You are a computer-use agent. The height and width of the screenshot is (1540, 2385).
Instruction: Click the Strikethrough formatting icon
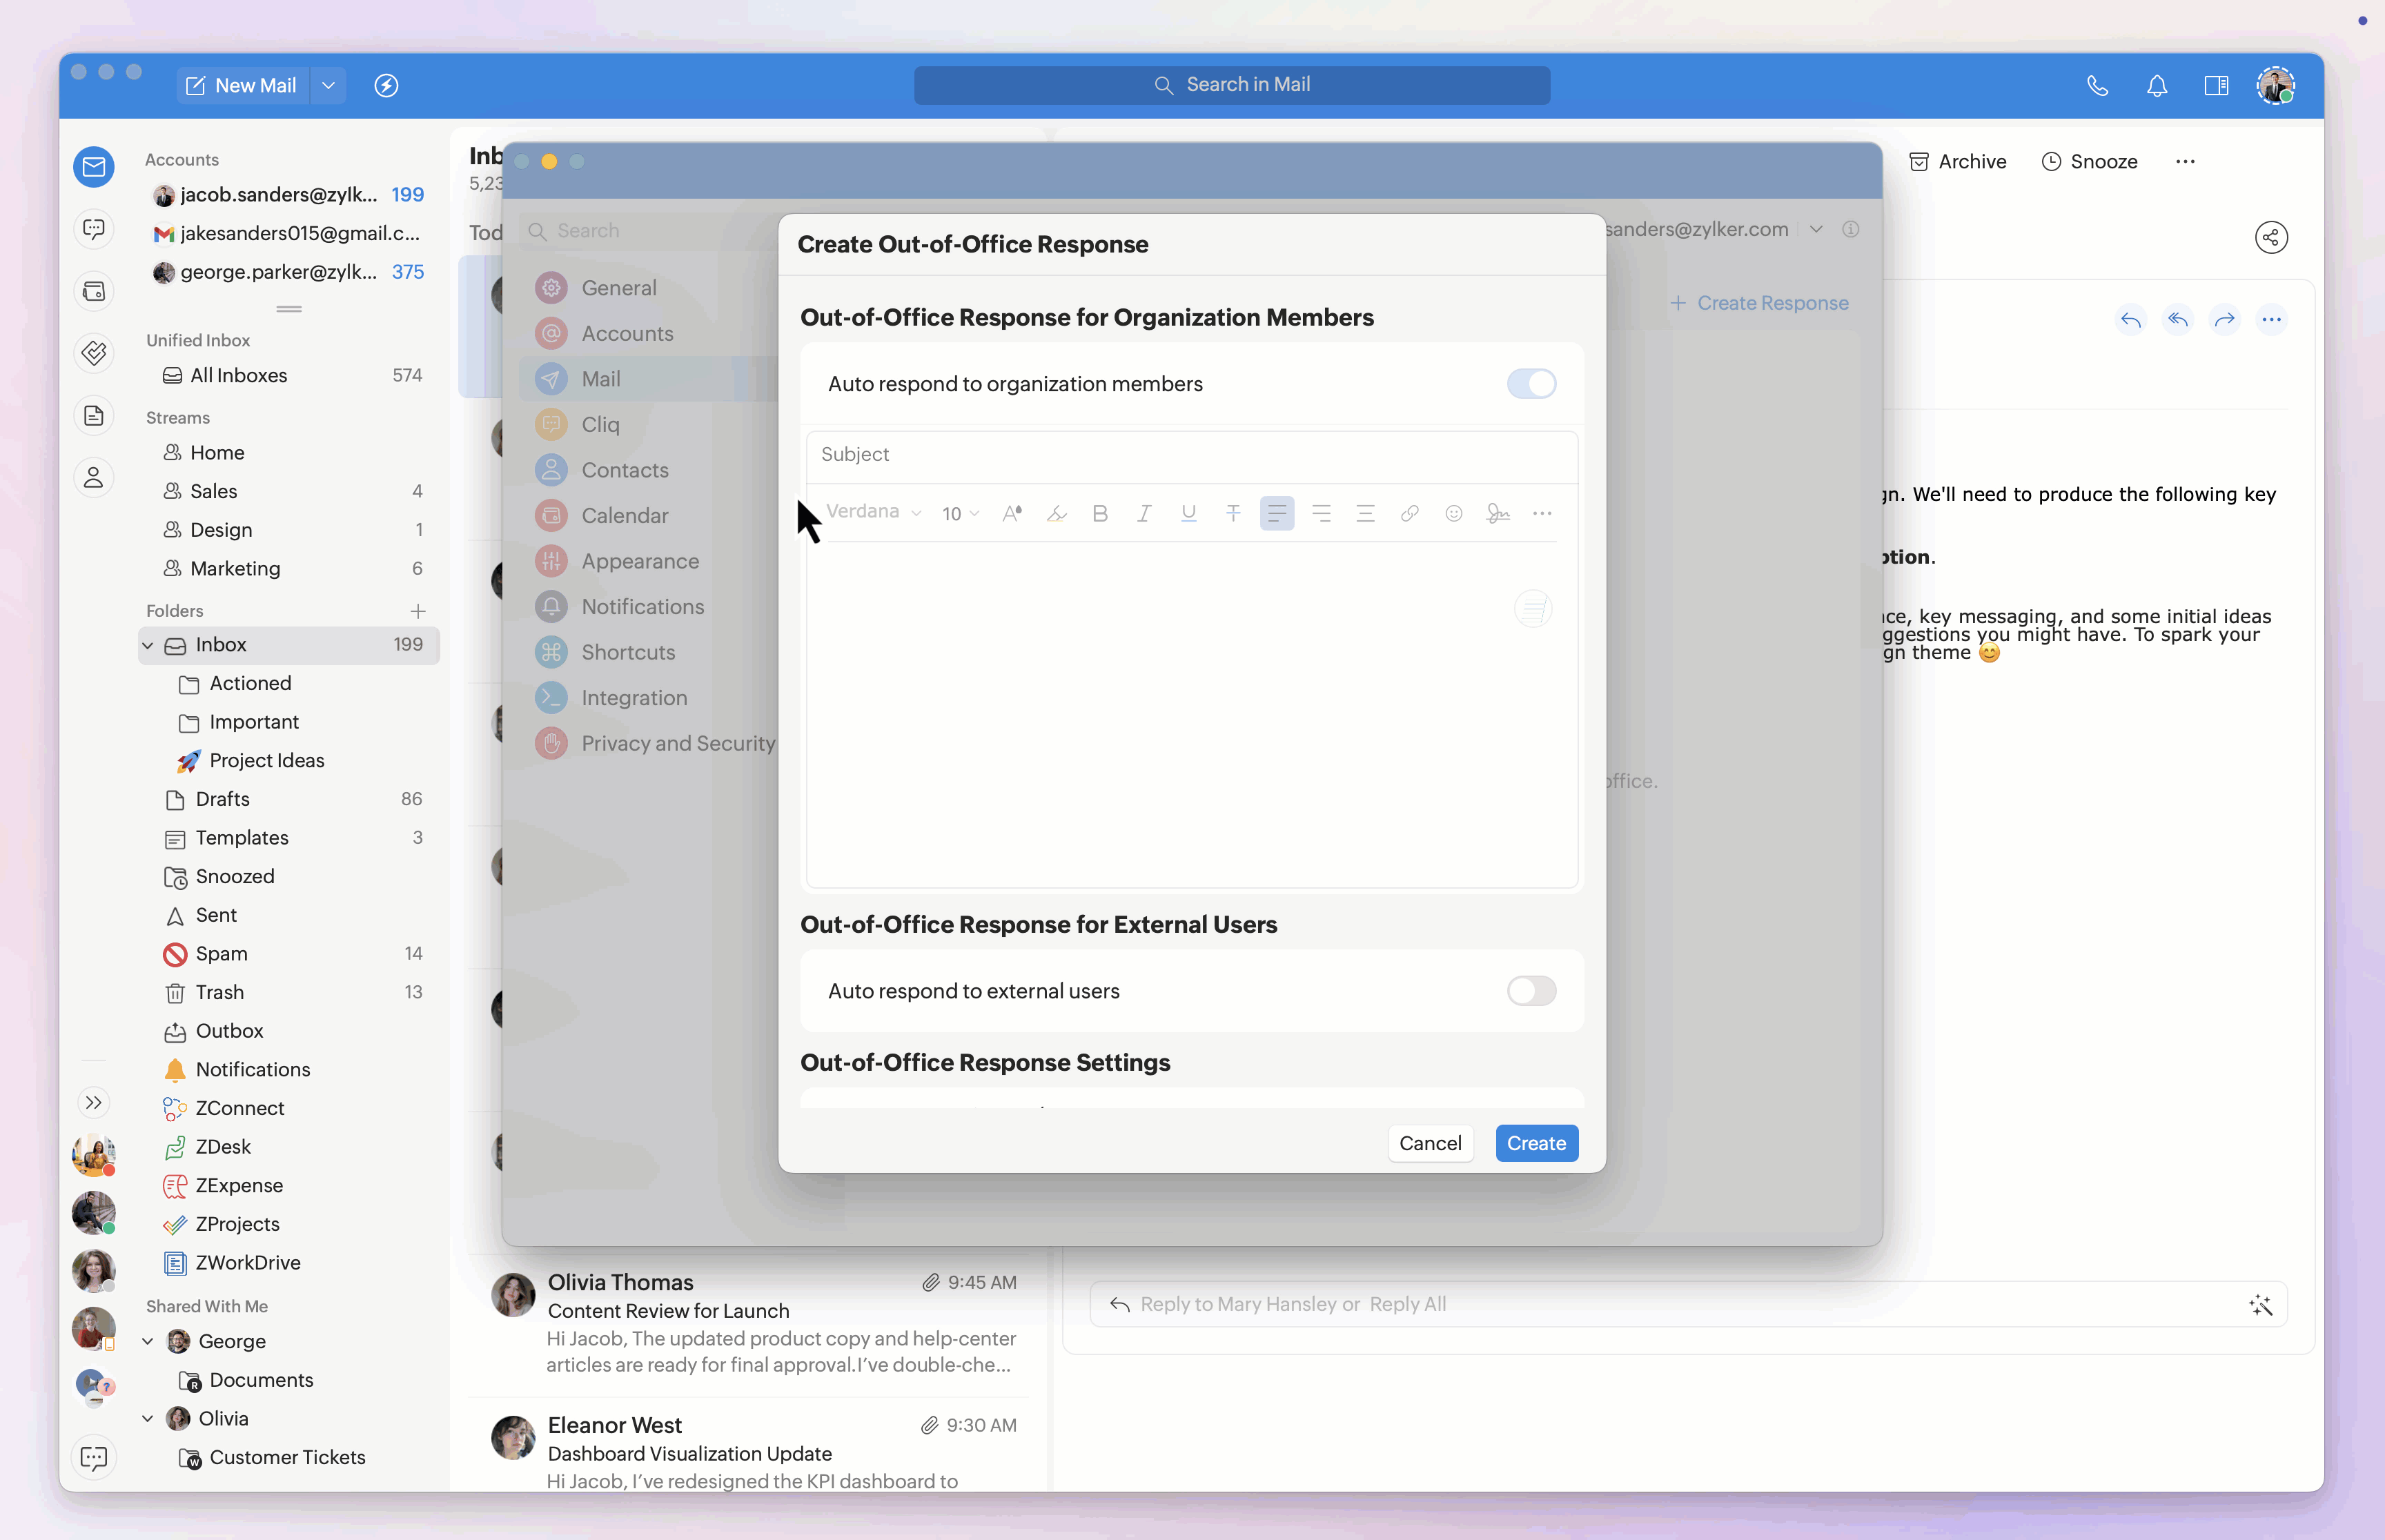pos(1233,513)
